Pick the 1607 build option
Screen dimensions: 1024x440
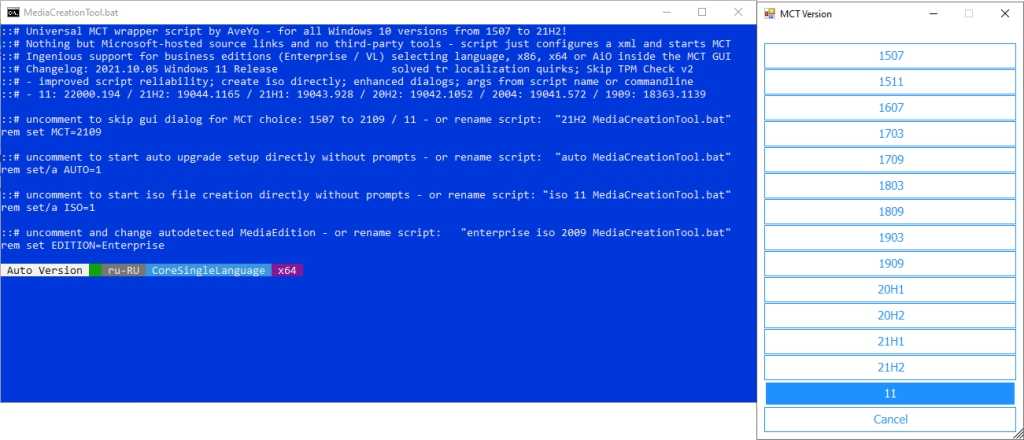[891, 108]
